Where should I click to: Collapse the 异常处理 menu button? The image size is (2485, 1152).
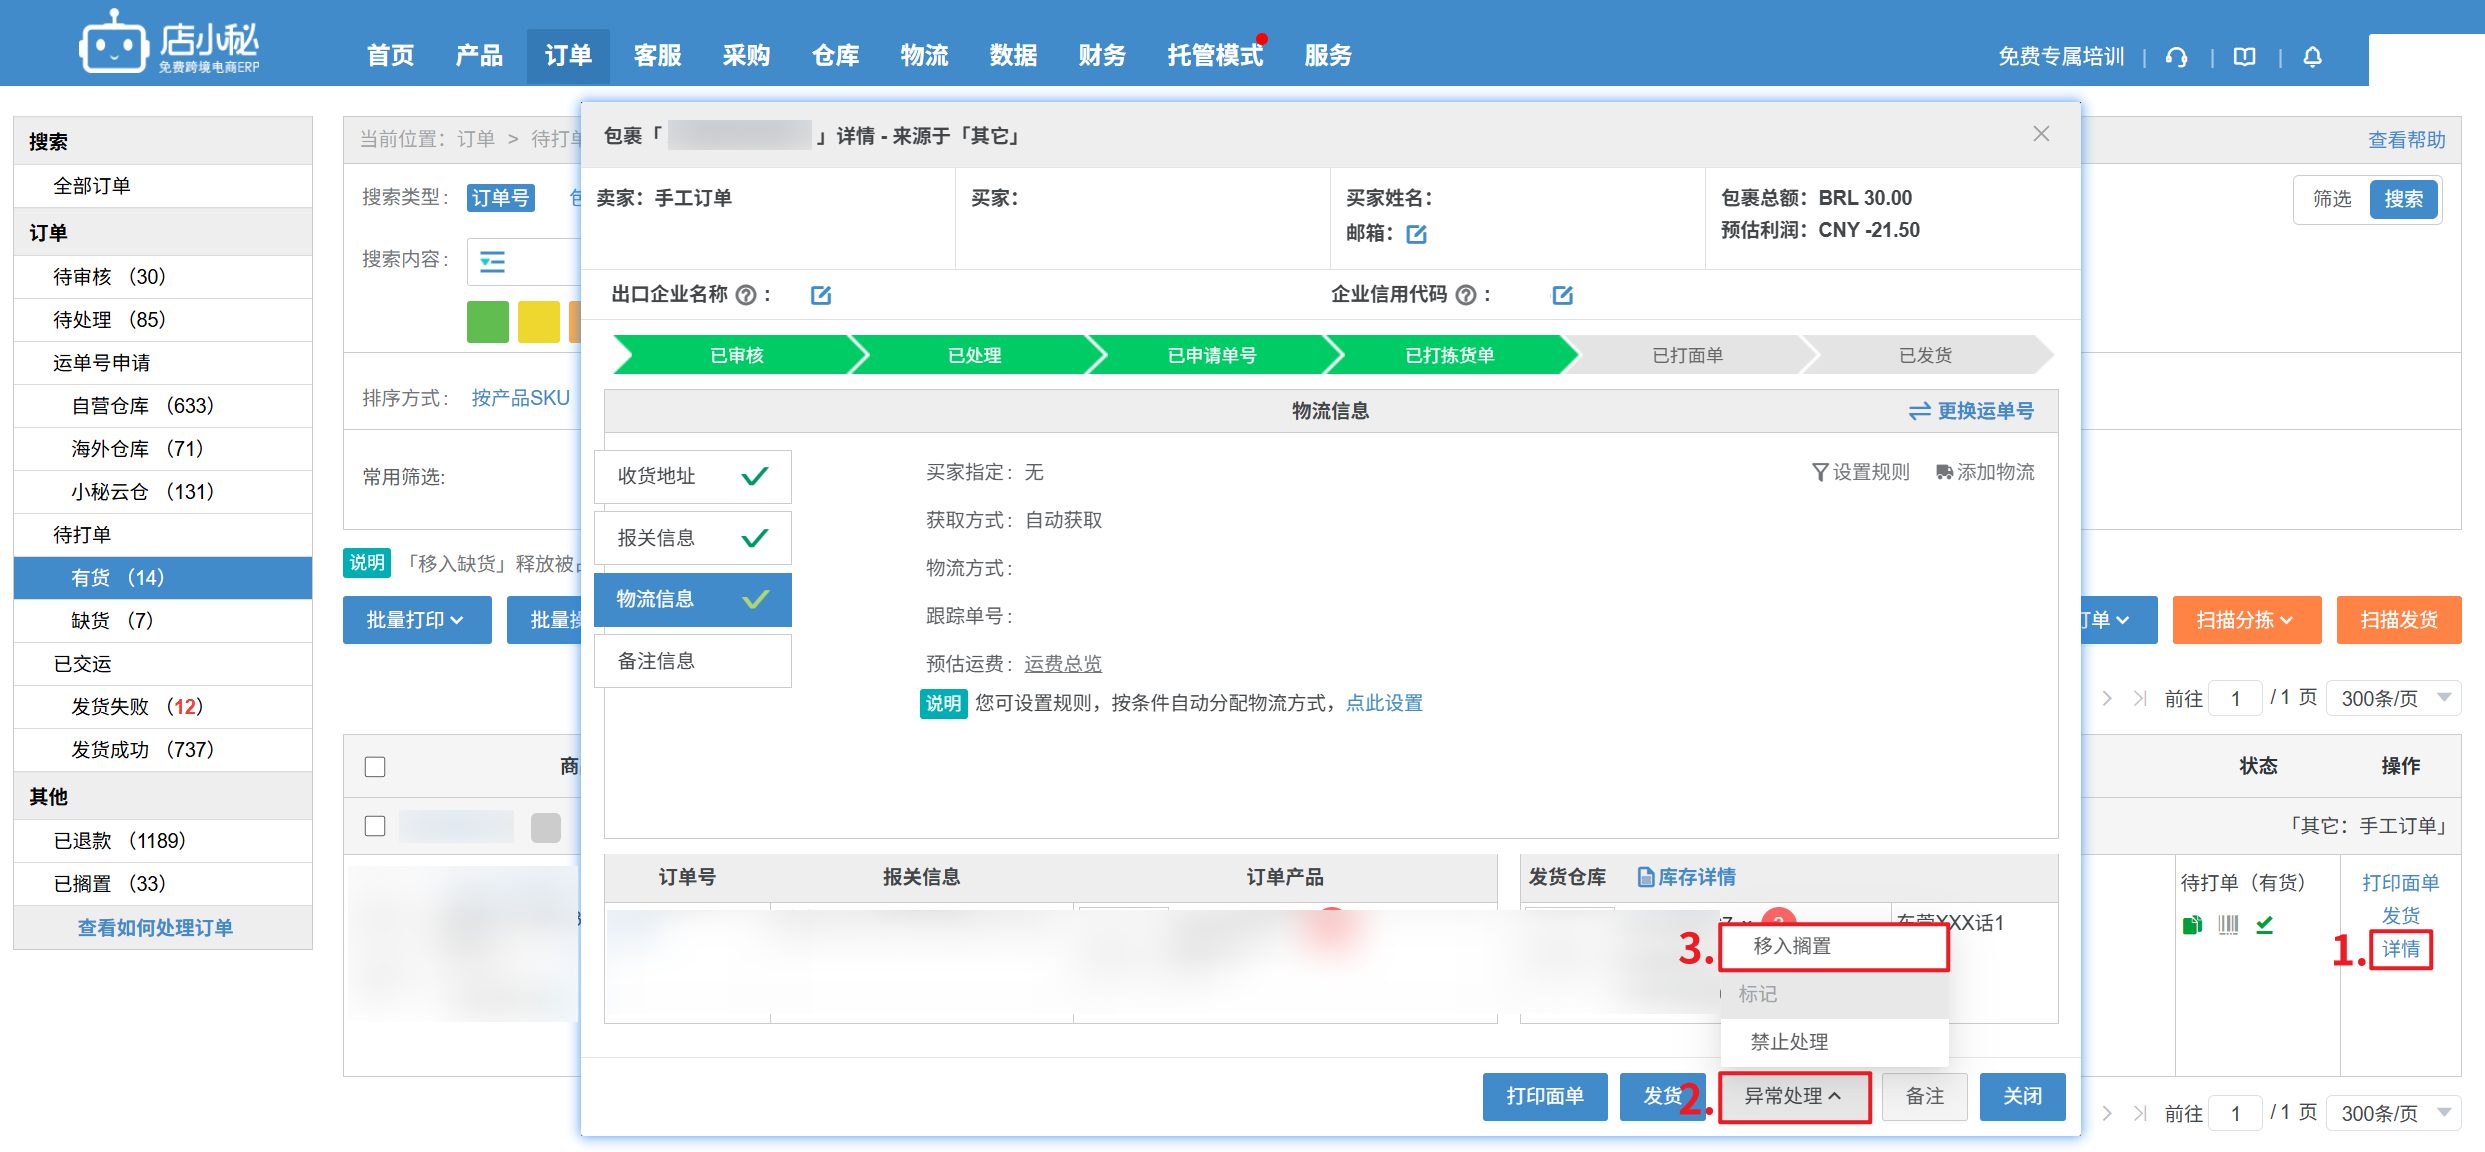(x=1793, y=1096)
